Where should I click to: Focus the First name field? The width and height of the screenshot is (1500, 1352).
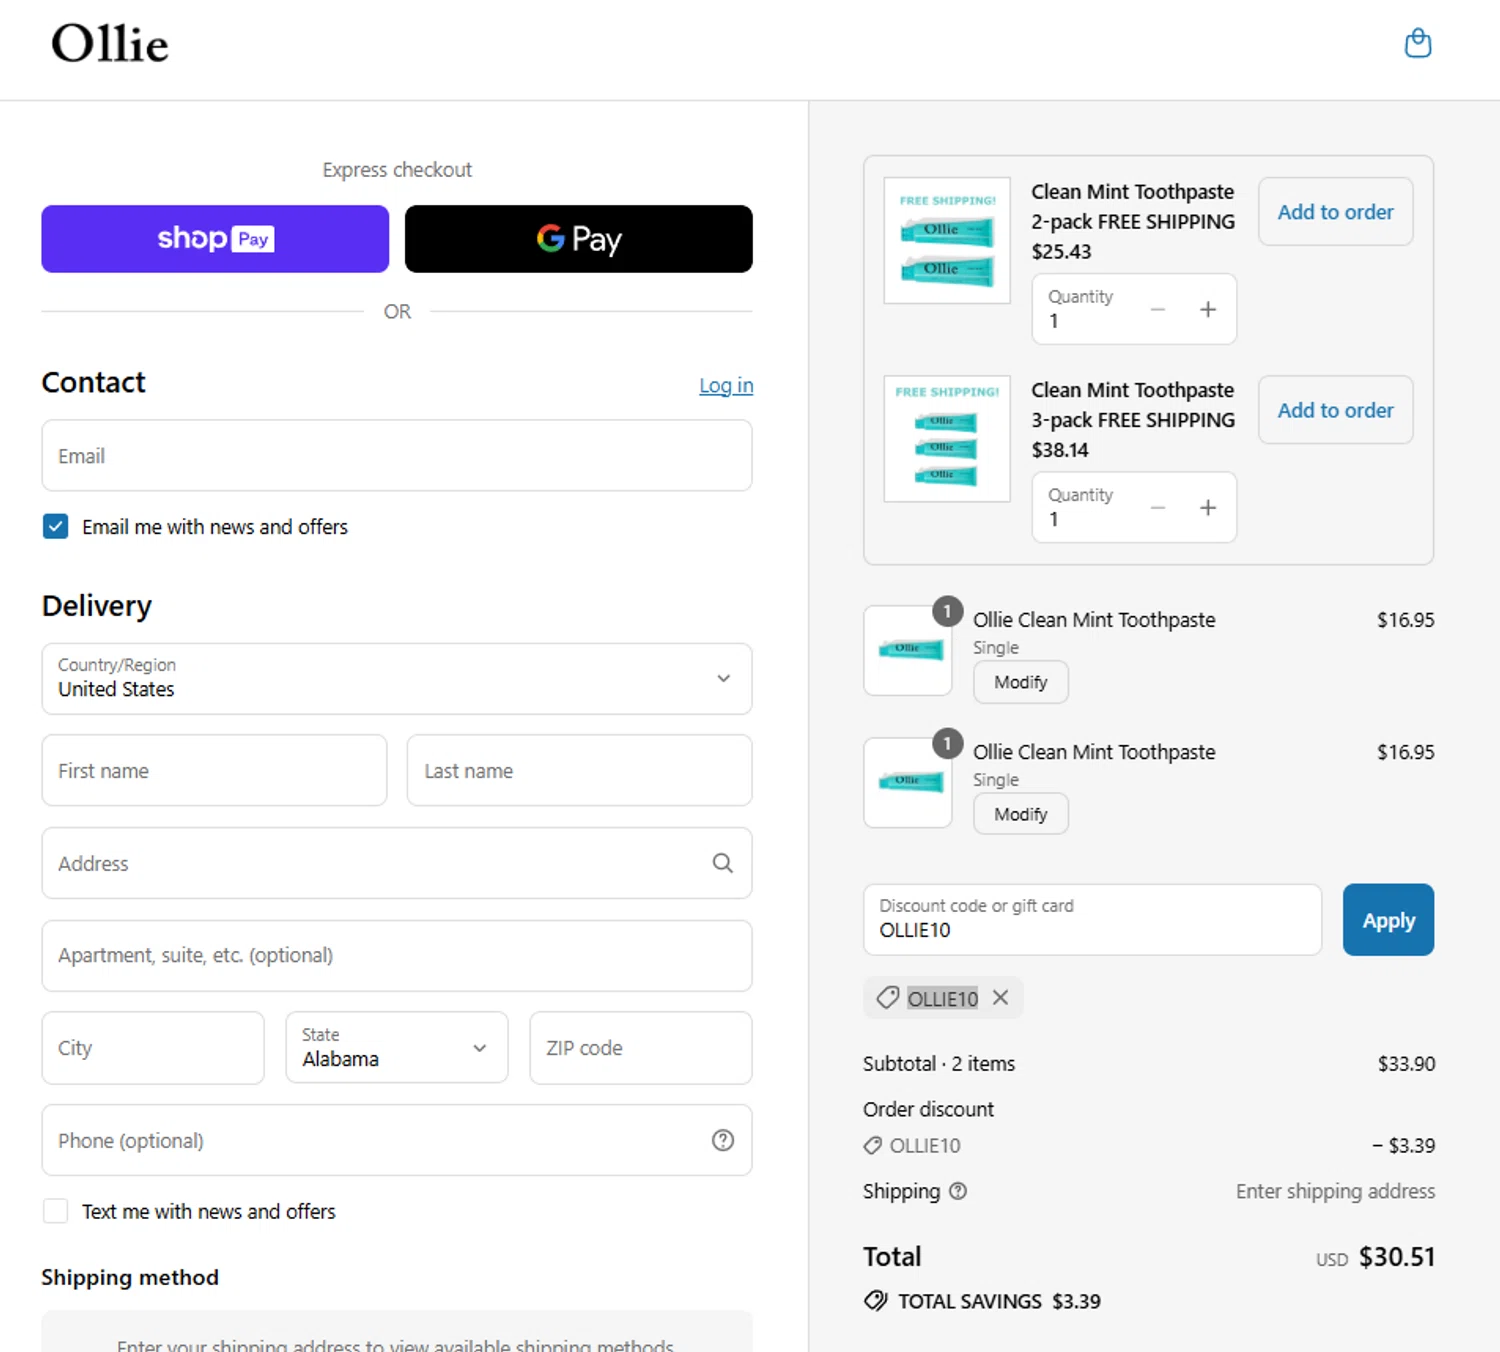[x=214, y=771]
